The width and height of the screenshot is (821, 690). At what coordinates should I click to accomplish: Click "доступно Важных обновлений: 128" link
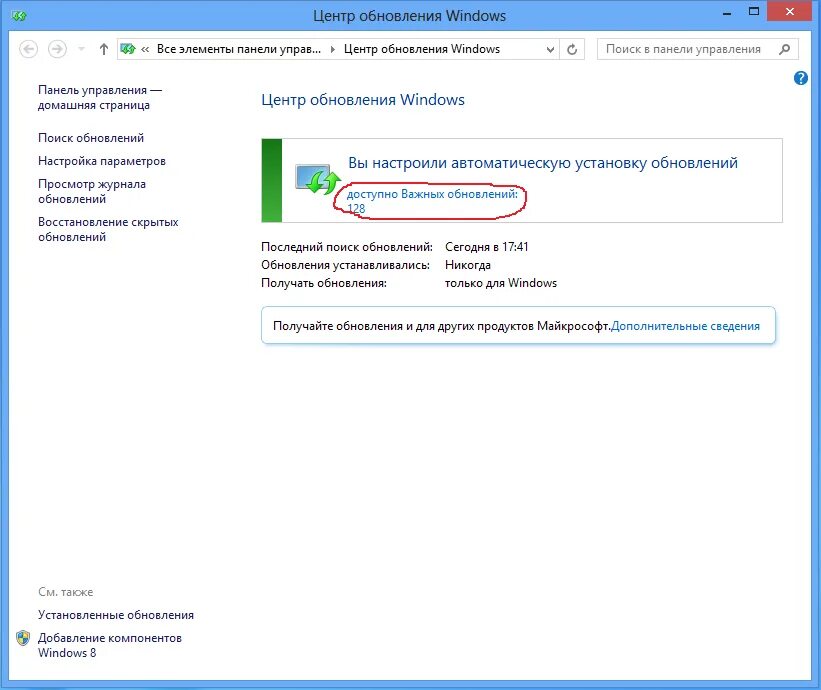[x=432, y=201]
